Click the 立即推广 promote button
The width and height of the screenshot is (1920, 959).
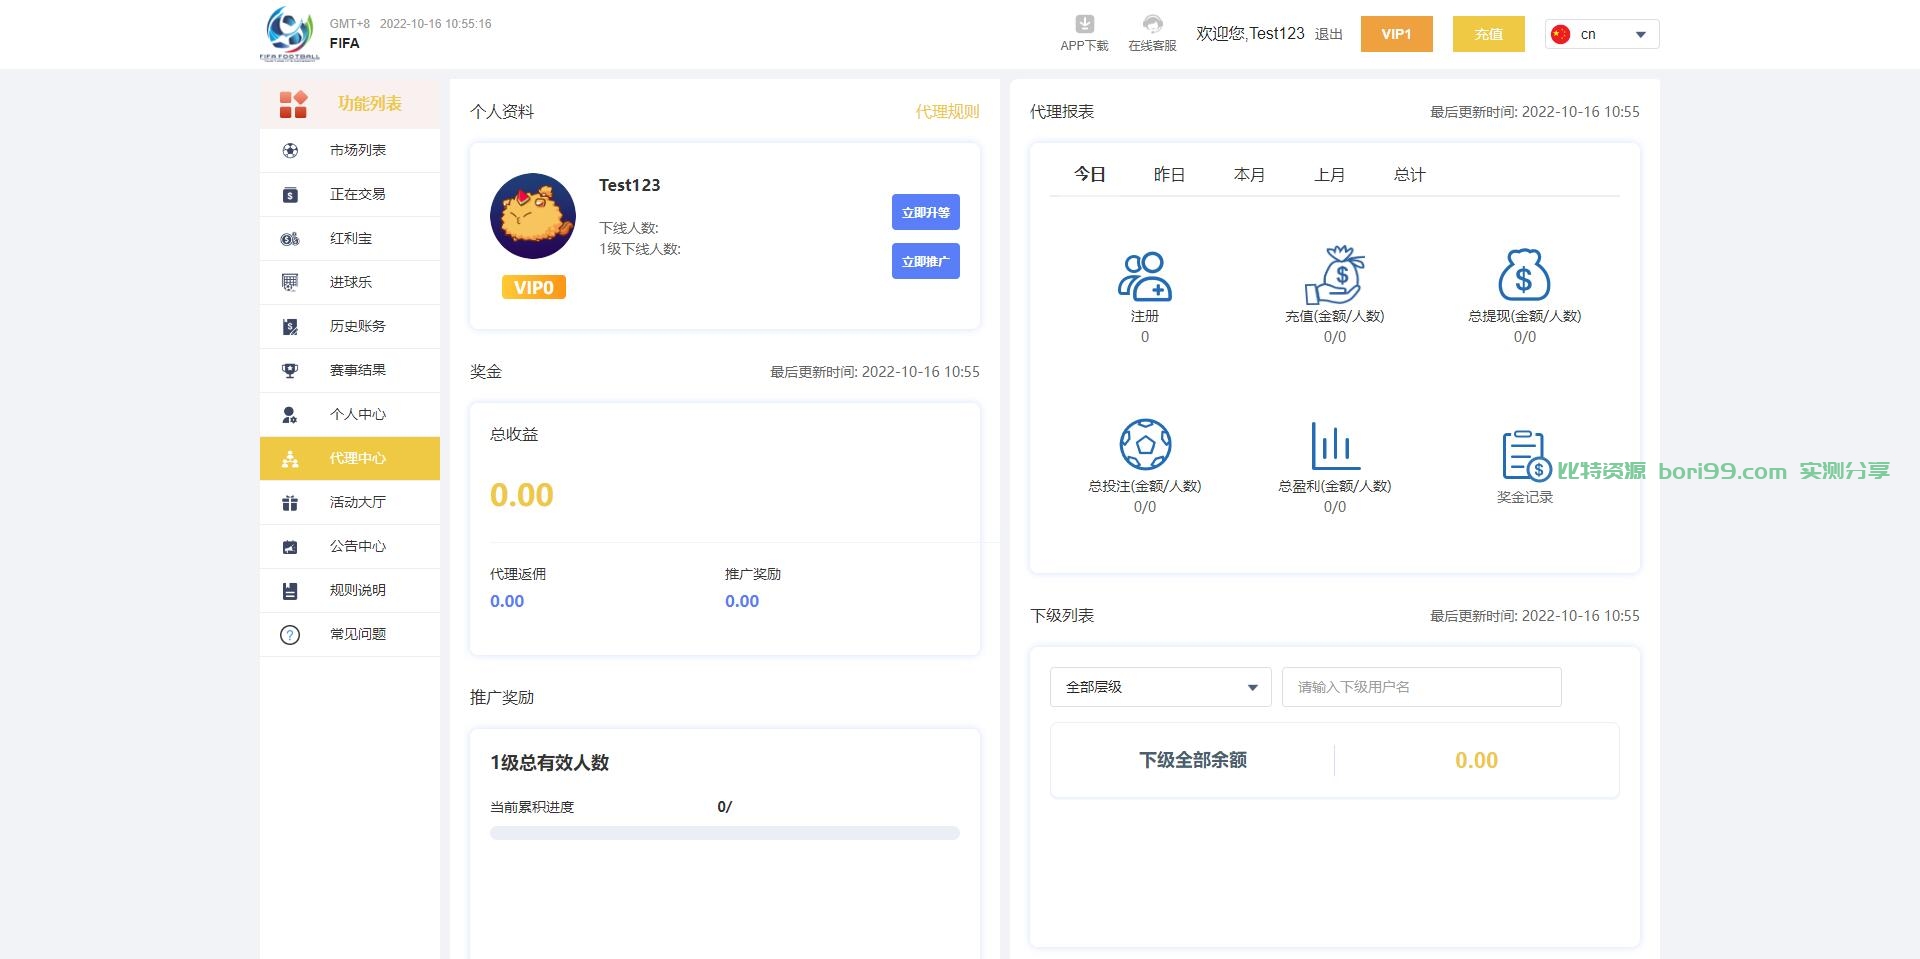[x=926, y=261]
